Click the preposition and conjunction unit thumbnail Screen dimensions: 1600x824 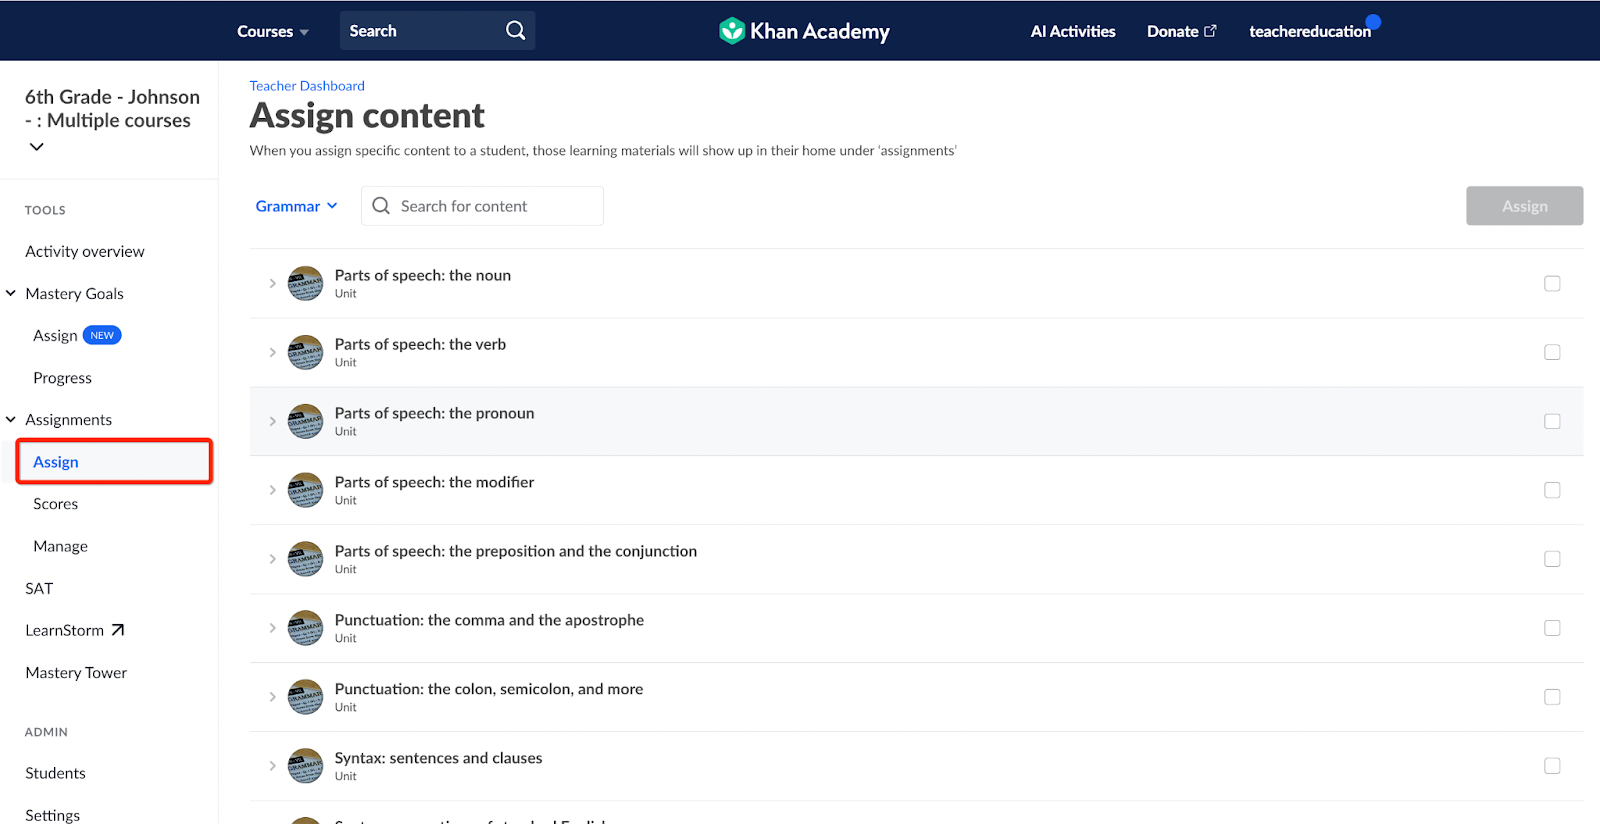coord(305,559)
